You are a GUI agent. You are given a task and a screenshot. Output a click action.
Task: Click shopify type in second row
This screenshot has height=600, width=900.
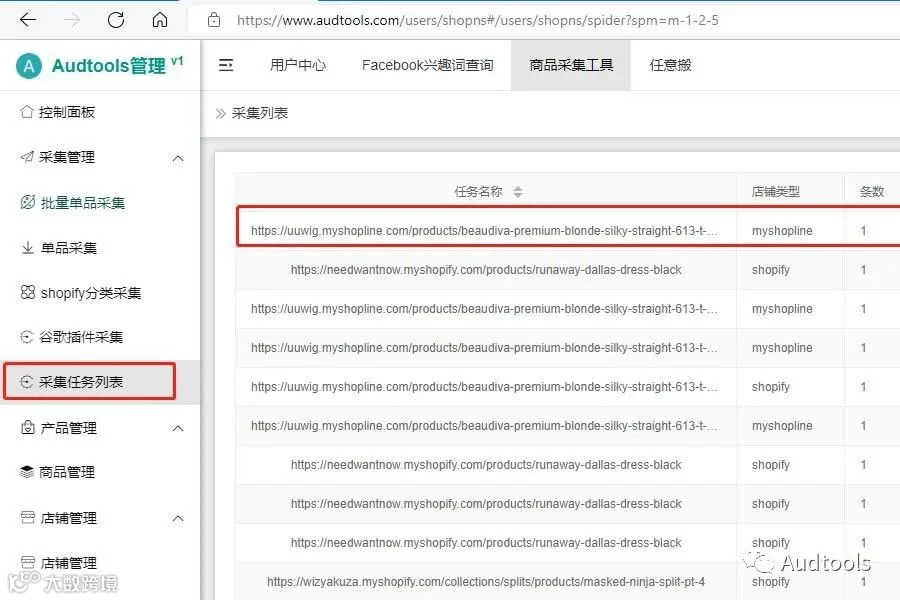[771, 270]
